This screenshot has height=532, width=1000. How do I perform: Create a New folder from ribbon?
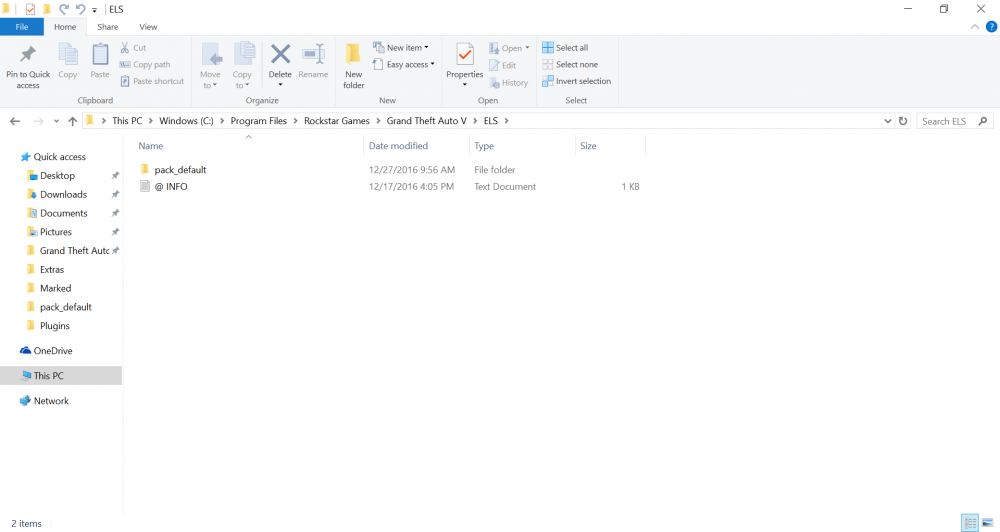click(353, 66)
